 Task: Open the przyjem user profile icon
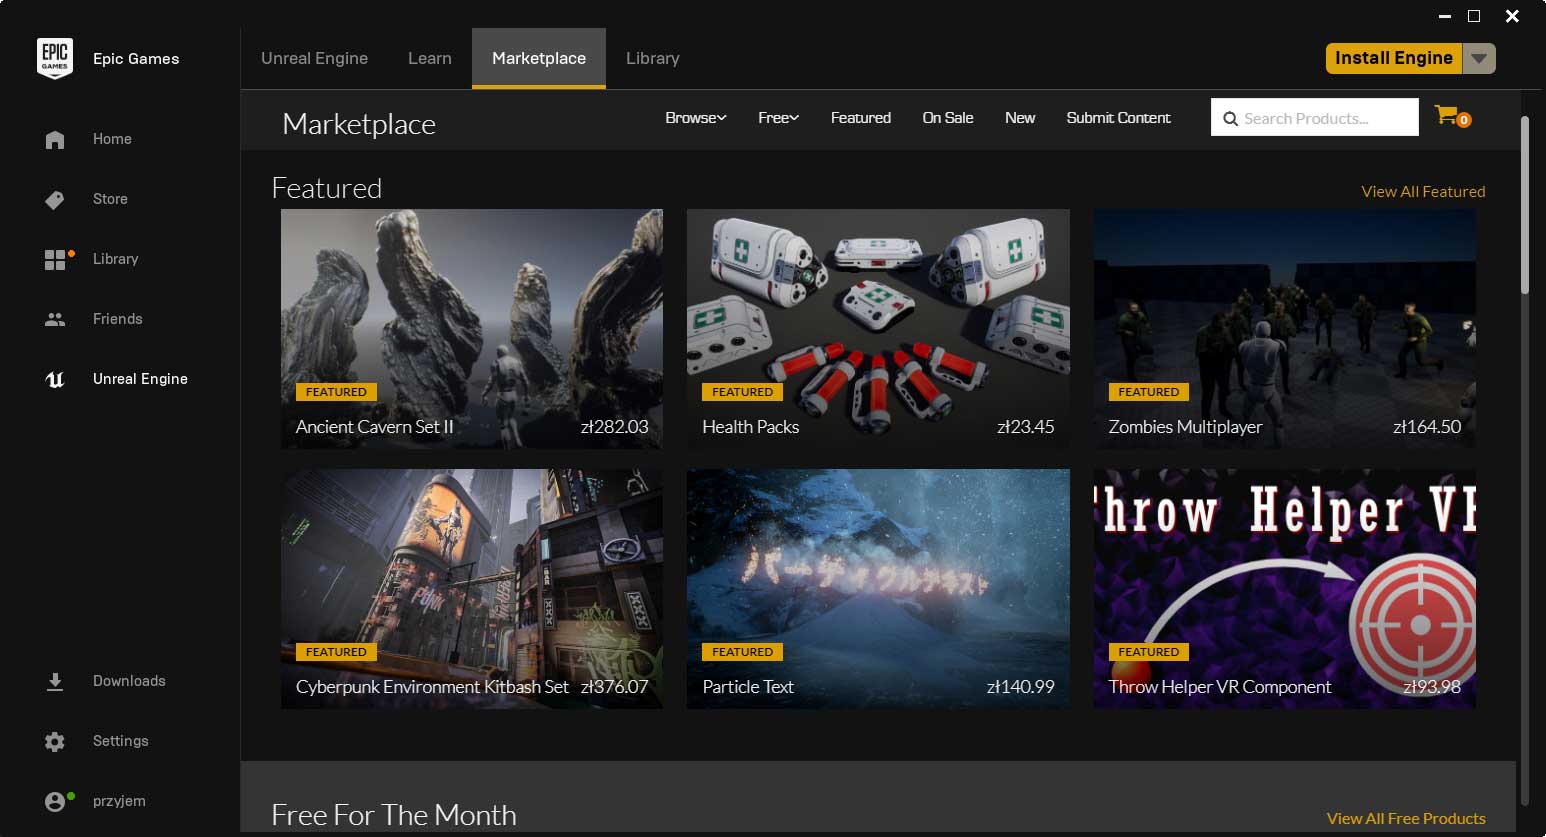[55, 801]
